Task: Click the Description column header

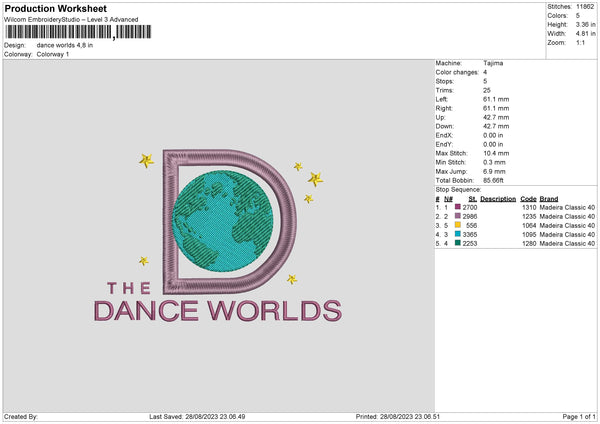Action: (497, 198)
